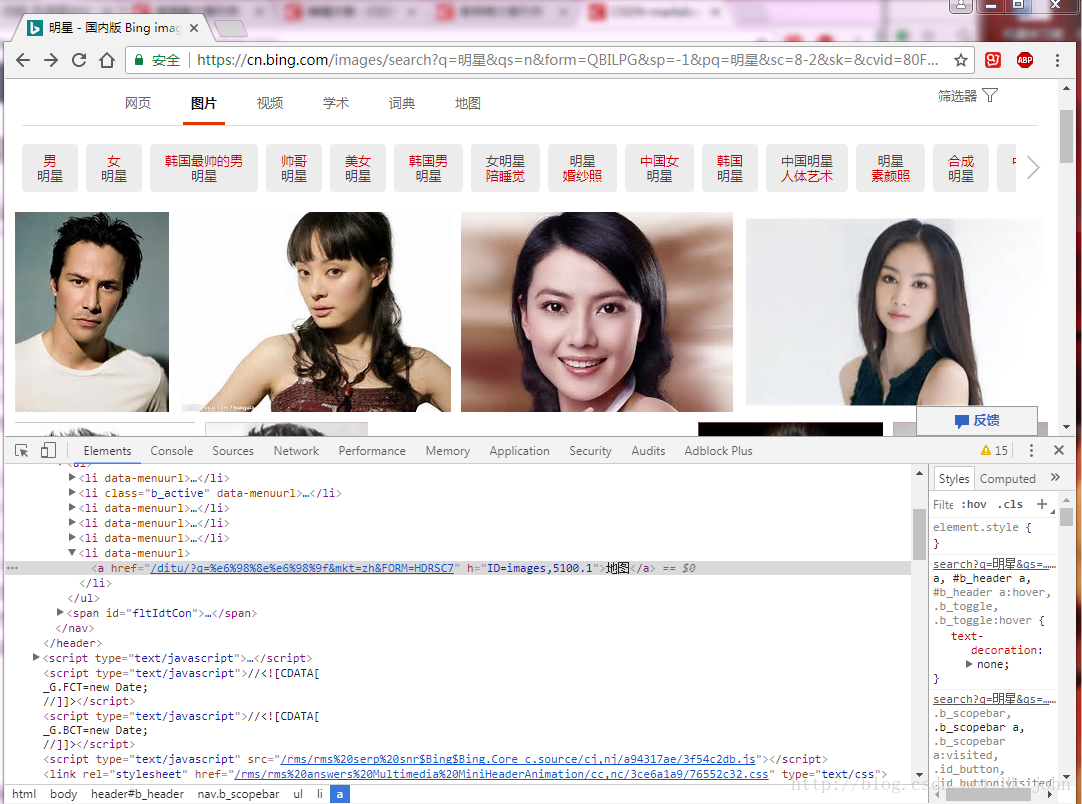This screenshot has height=804, width=1082.
Task: Select the 中国明星人体艺术 suggestion chip
Action: 807,168
